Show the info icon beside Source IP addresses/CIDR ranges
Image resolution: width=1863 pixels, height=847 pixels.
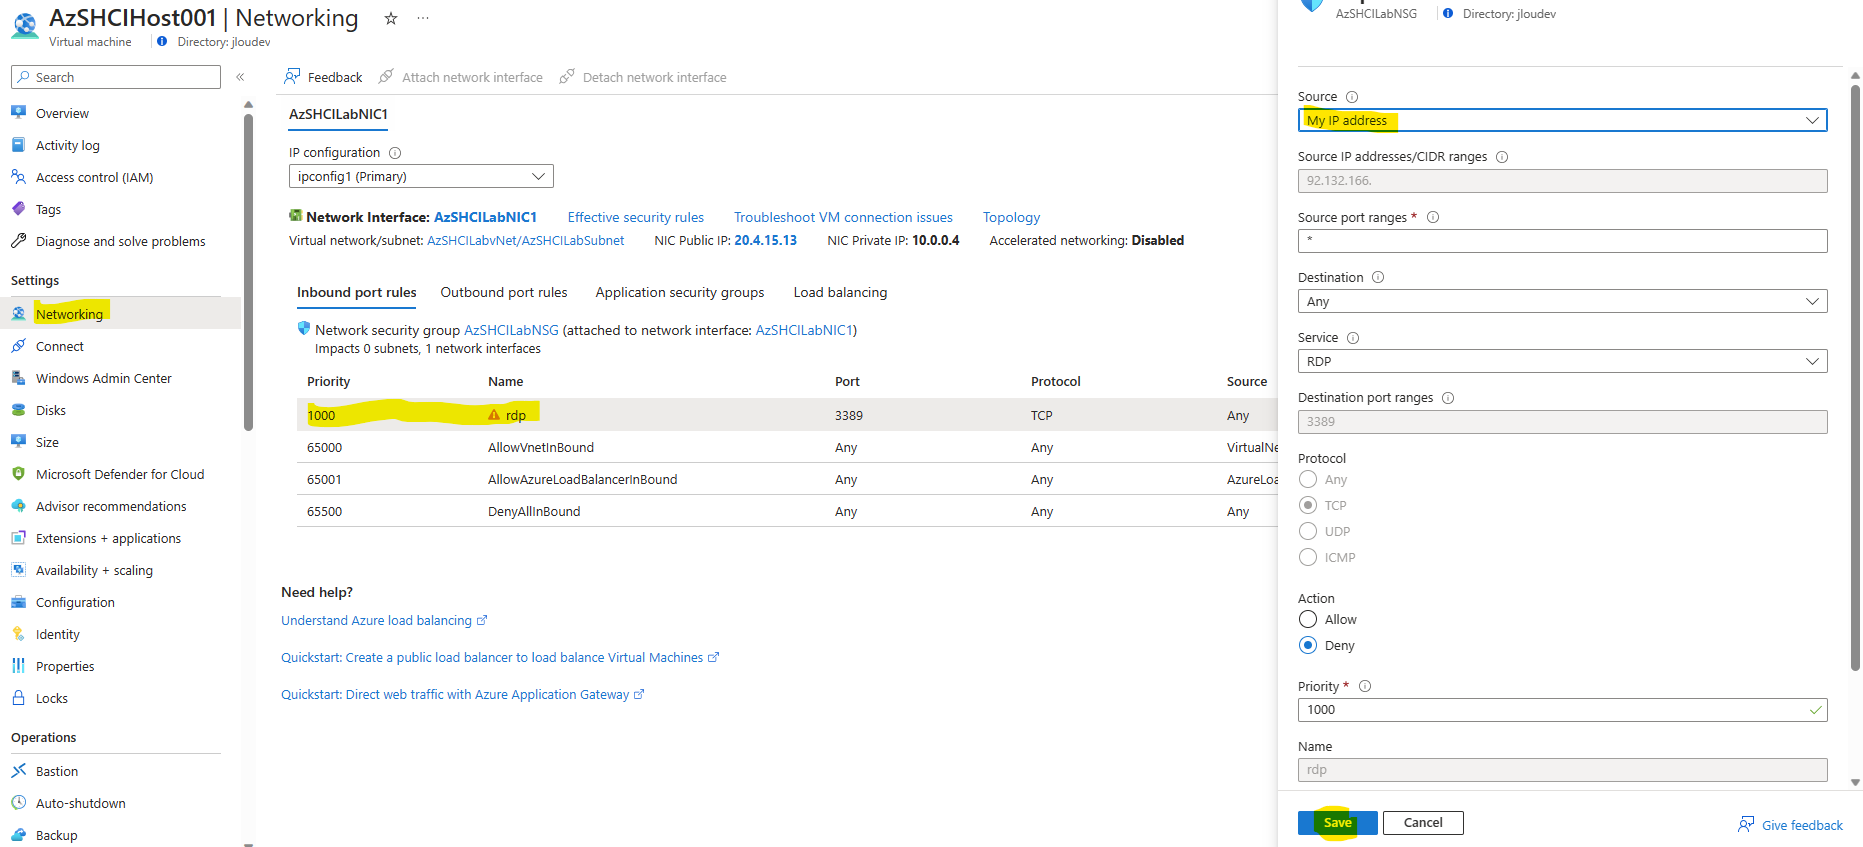1502,157
